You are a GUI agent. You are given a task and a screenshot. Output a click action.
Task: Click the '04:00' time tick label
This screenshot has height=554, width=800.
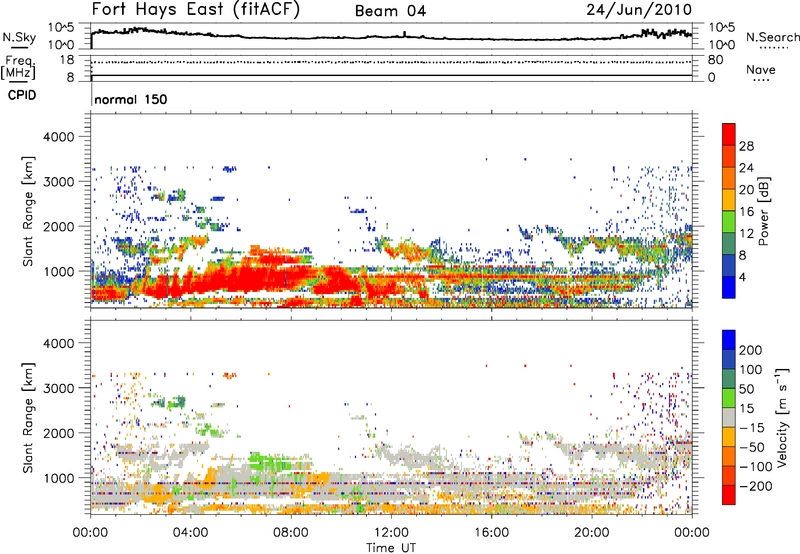[x=190, y=533]
